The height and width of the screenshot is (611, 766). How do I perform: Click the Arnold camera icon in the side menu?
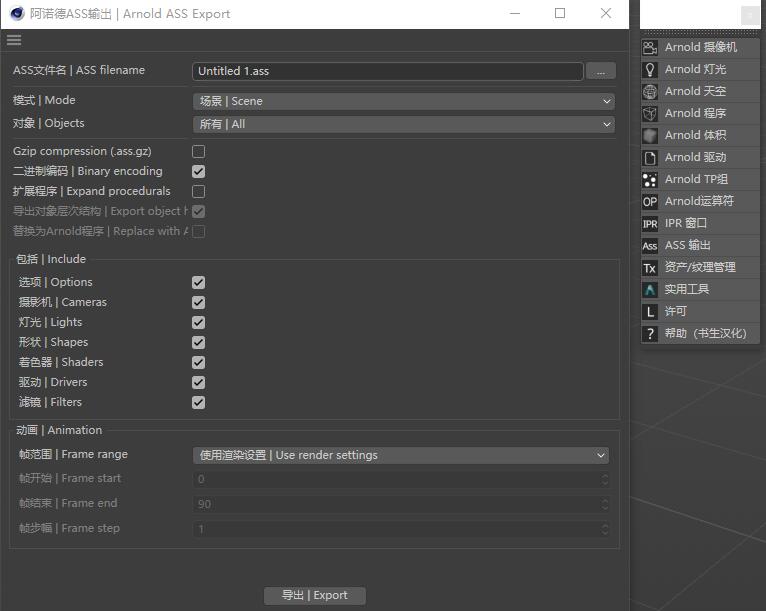coord(650,47)
